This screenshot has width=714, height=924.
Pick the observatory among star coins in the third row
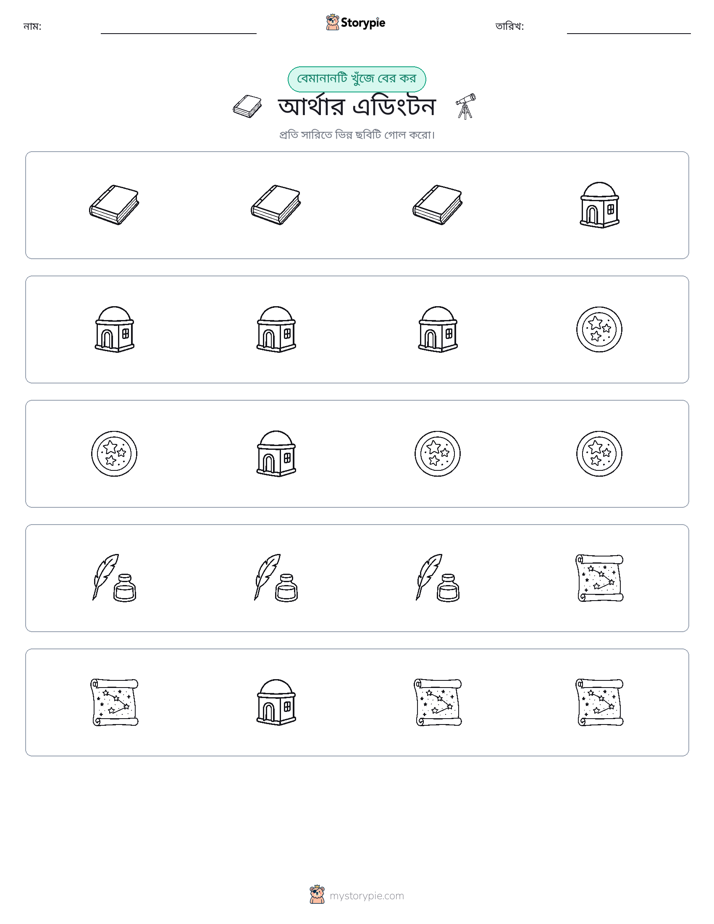(276, 454)
